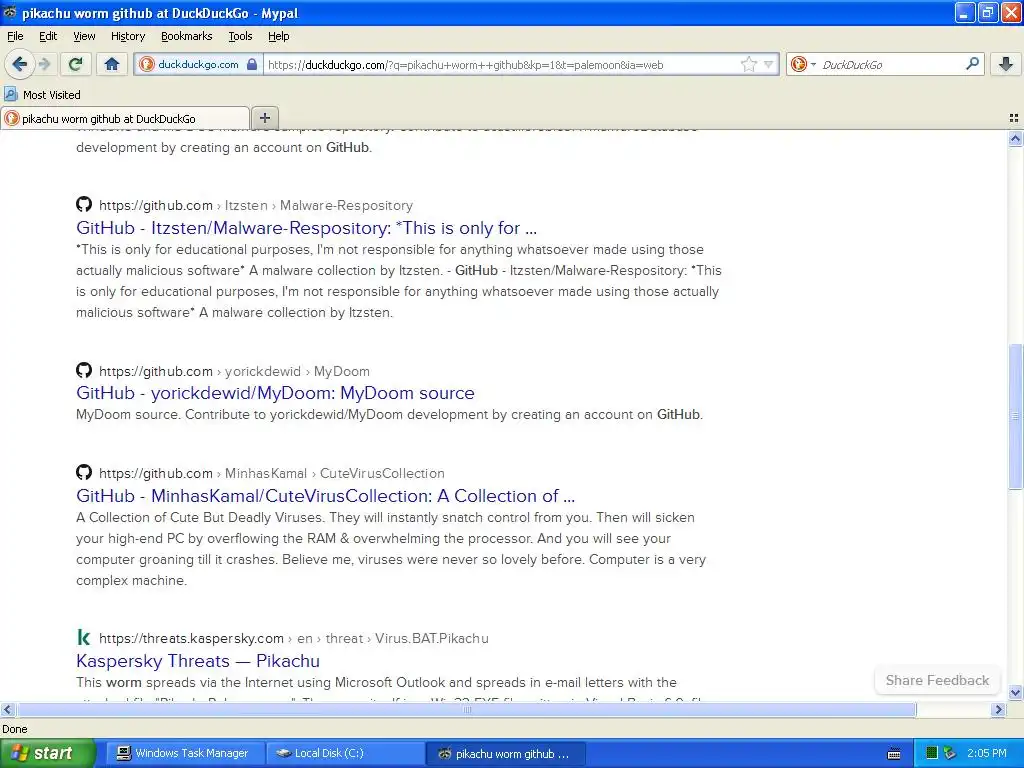Image resolution: width=1024 pixels, height=768 pixels.
Task: Switch to Local Disk (C:) taskbar item
Action: pos(345,753)
